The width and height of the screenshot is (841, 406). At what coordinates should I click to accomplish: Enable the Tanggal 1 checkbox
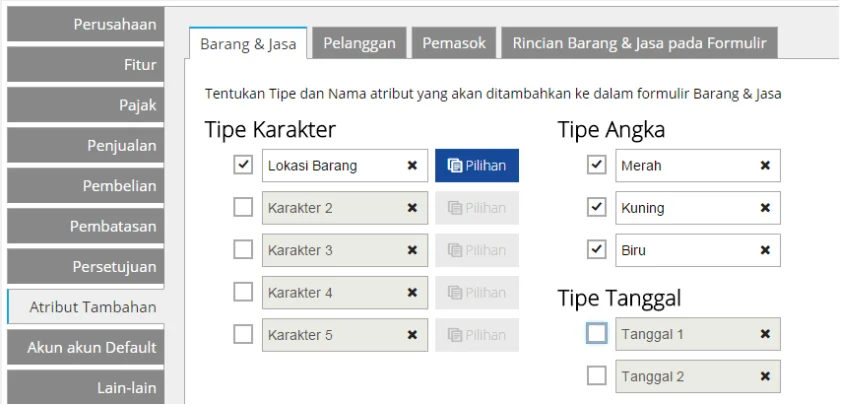(x=597, y=334)
